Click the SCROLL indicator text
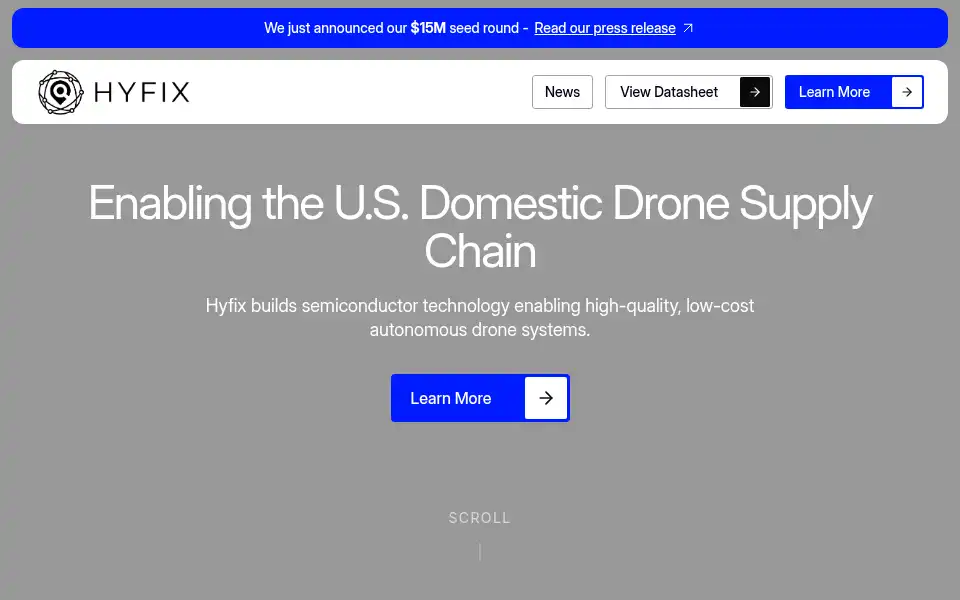 tap(479, 518)
